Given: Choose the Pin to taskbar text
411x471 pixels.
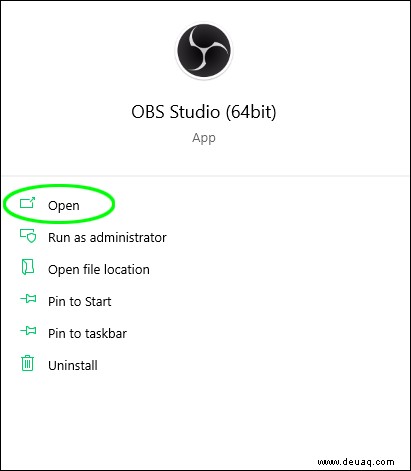Looking at the screenshot, I should click(x=87, y=333).
